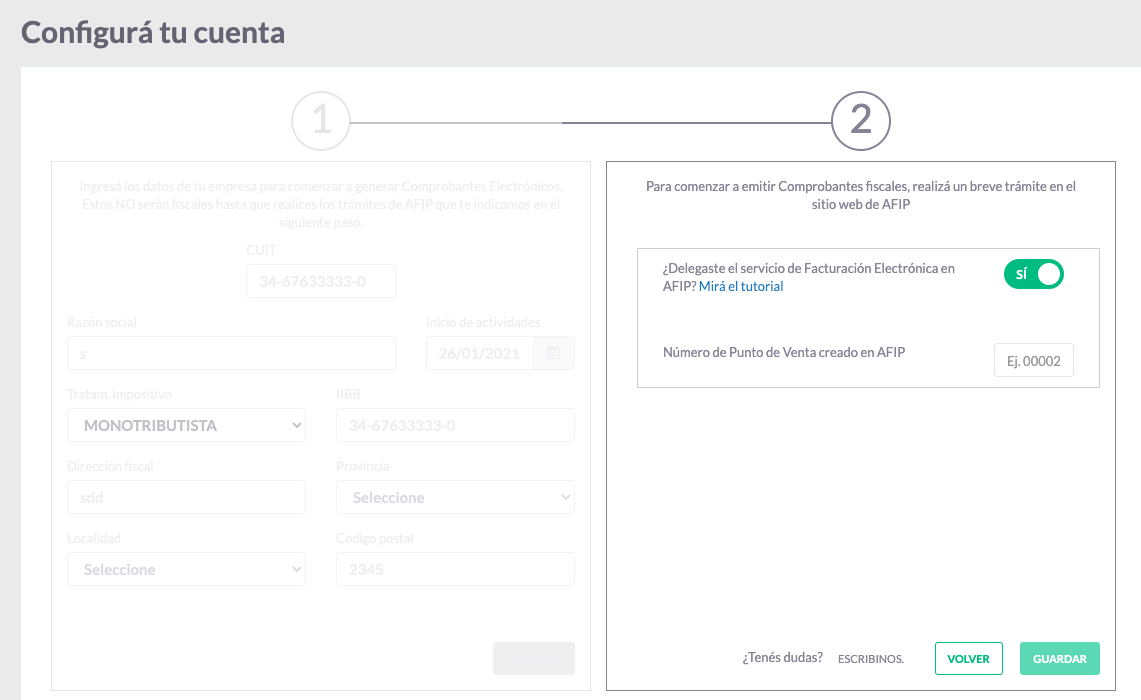Viewport: 1141px width, 700px height.
Task: Click the CUIT input field
Action: (x=321, y=282)
